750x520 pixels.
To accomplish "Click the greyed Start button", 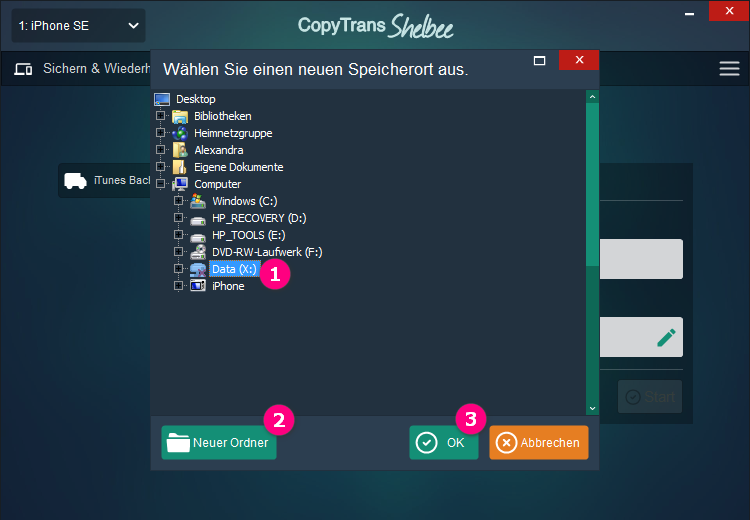I will tap(650, 397).
